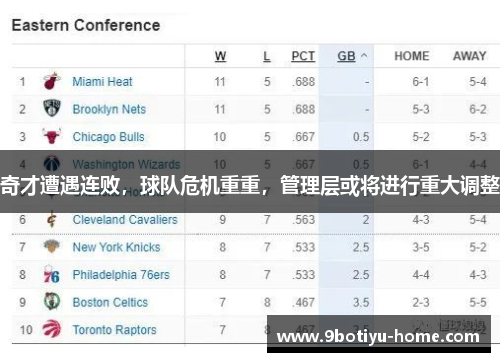The image size is (500, 362).
Task: Click the Chicago Bulls team logo
Action: coord(52,136)
